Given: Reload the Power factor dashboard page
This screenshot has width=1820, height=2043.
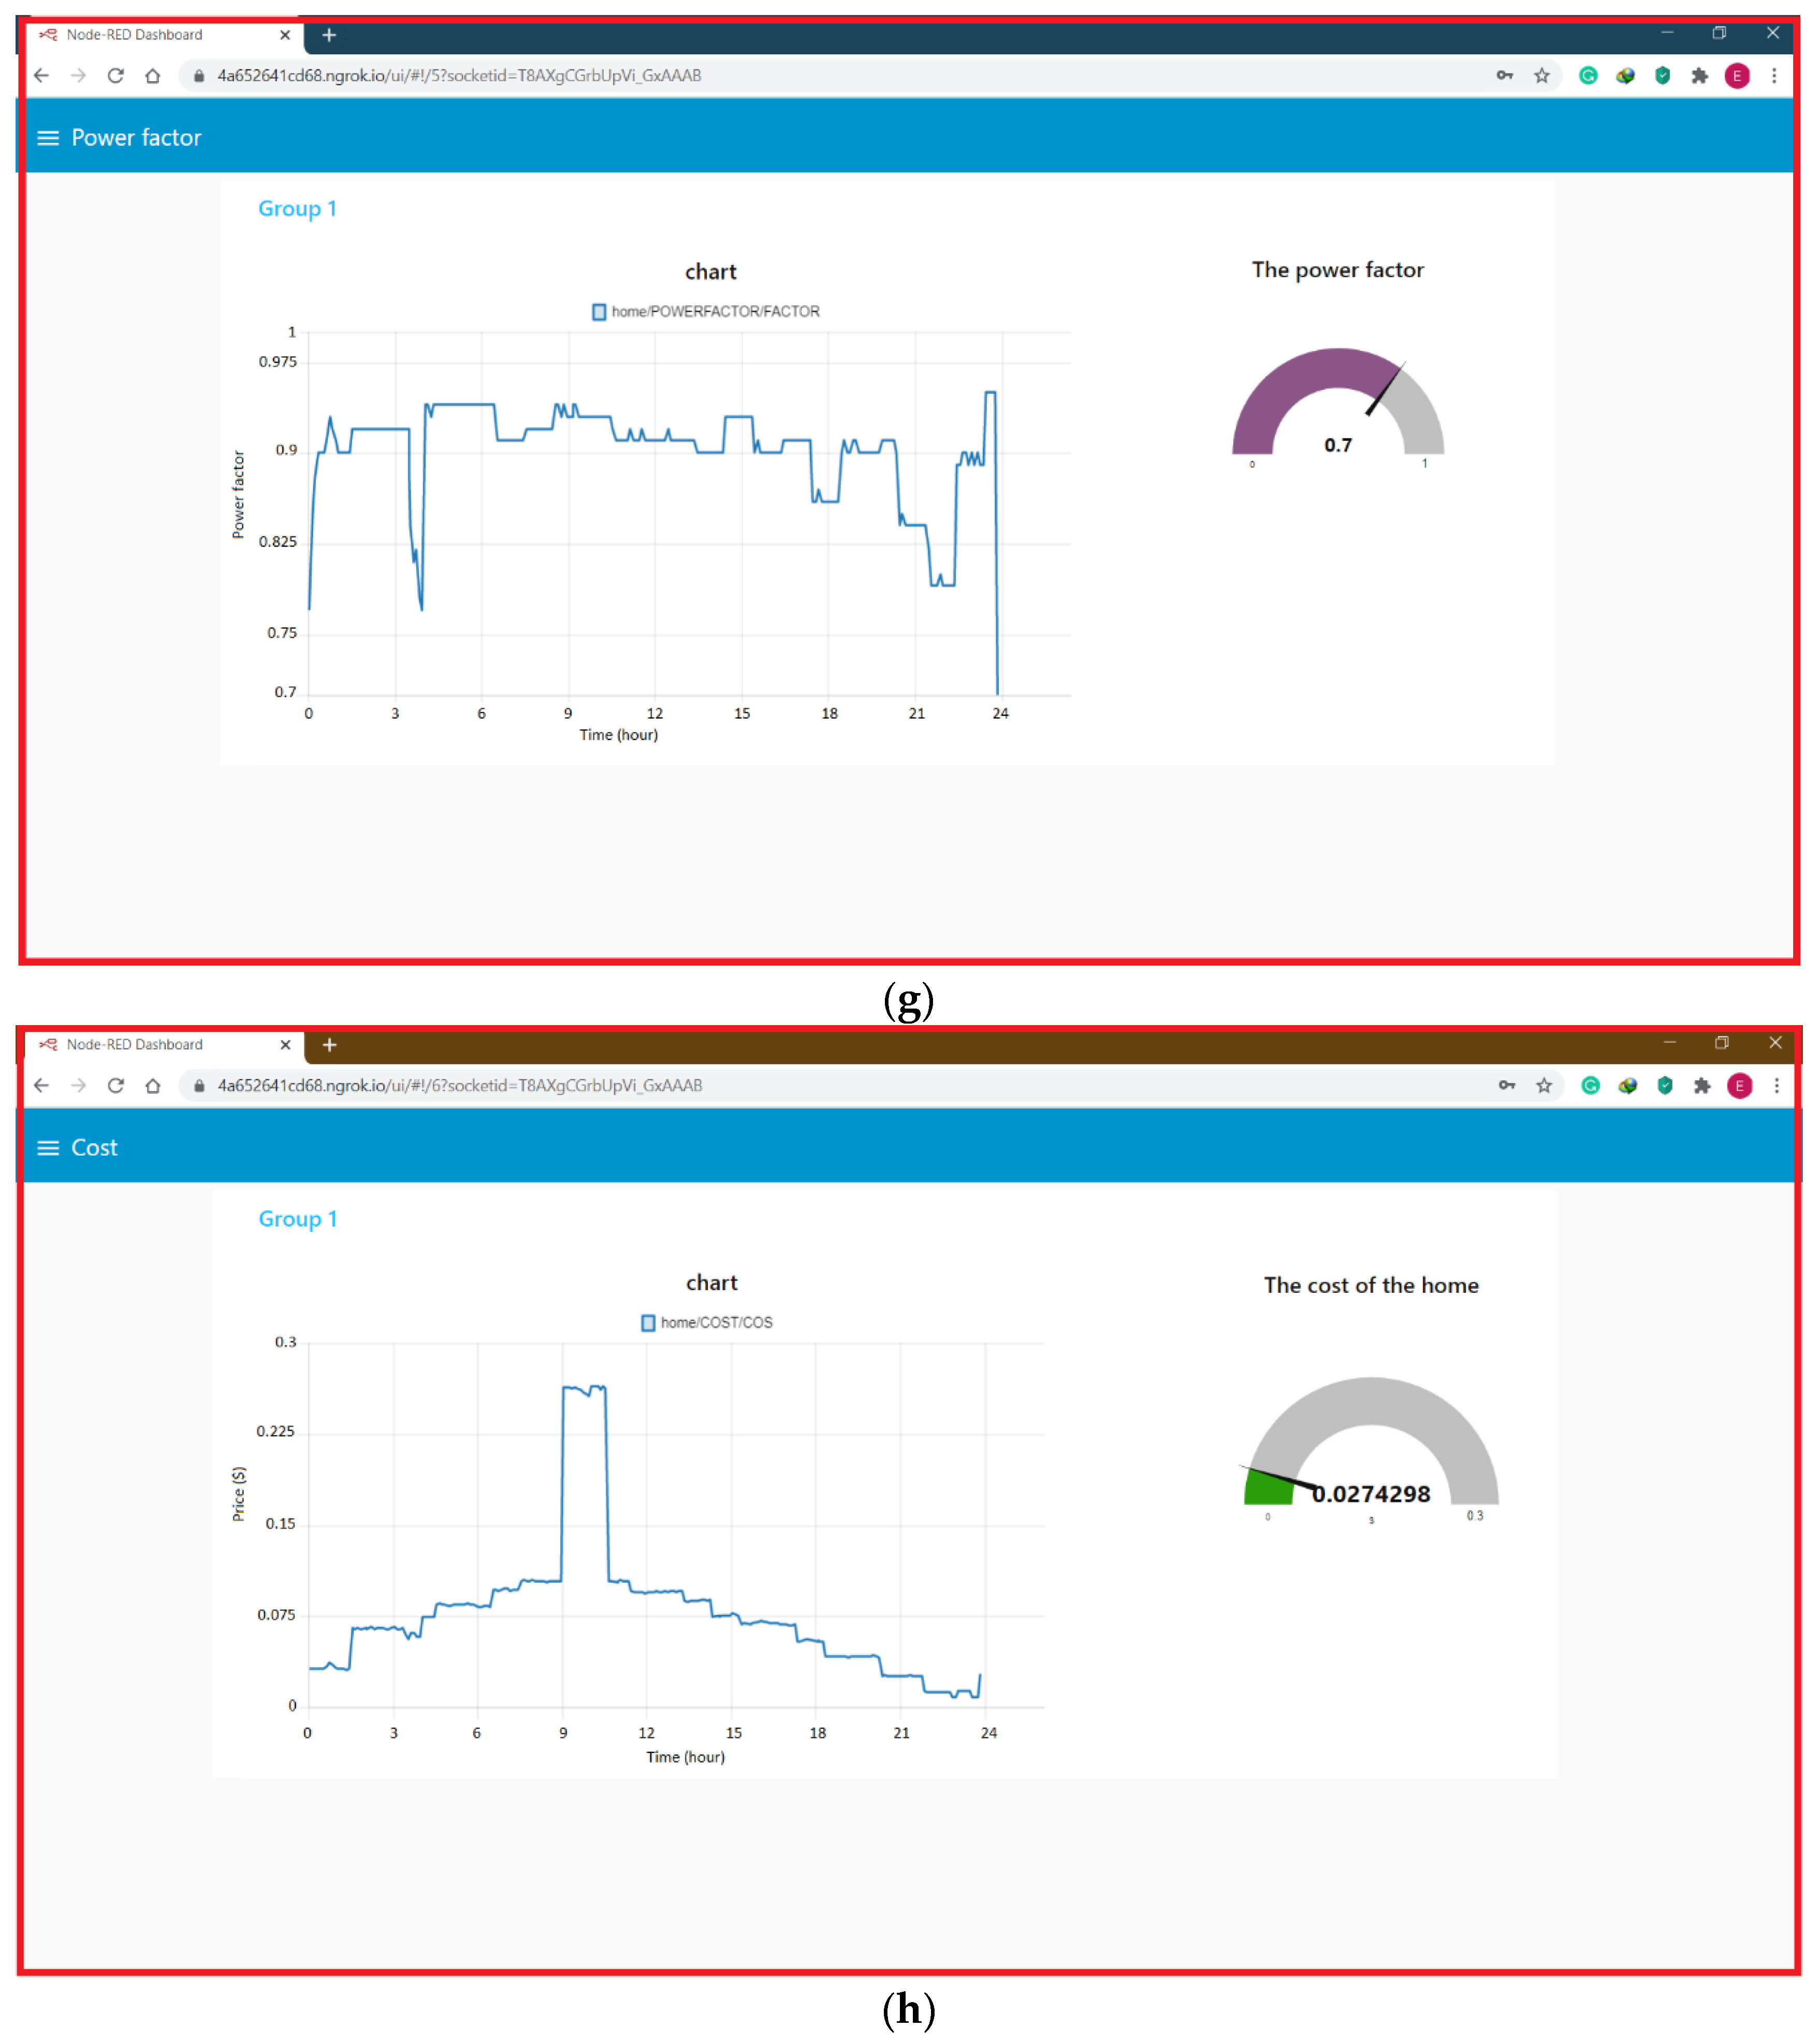Looking at the screenshot, I should (x=116, y=76).
